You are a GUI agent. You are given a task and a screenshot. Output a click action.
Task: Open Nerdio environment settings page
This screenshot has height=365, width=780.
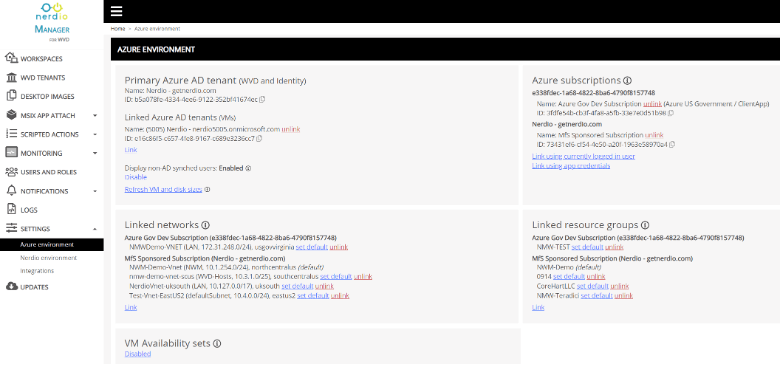[x=48, y=258]
